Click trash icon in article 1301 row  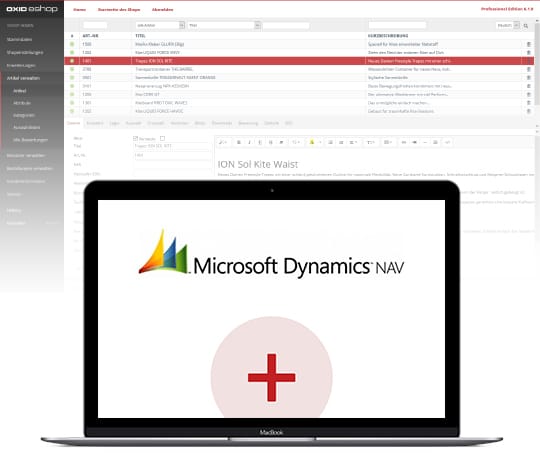pyautogui.click(x=529, y=103)
